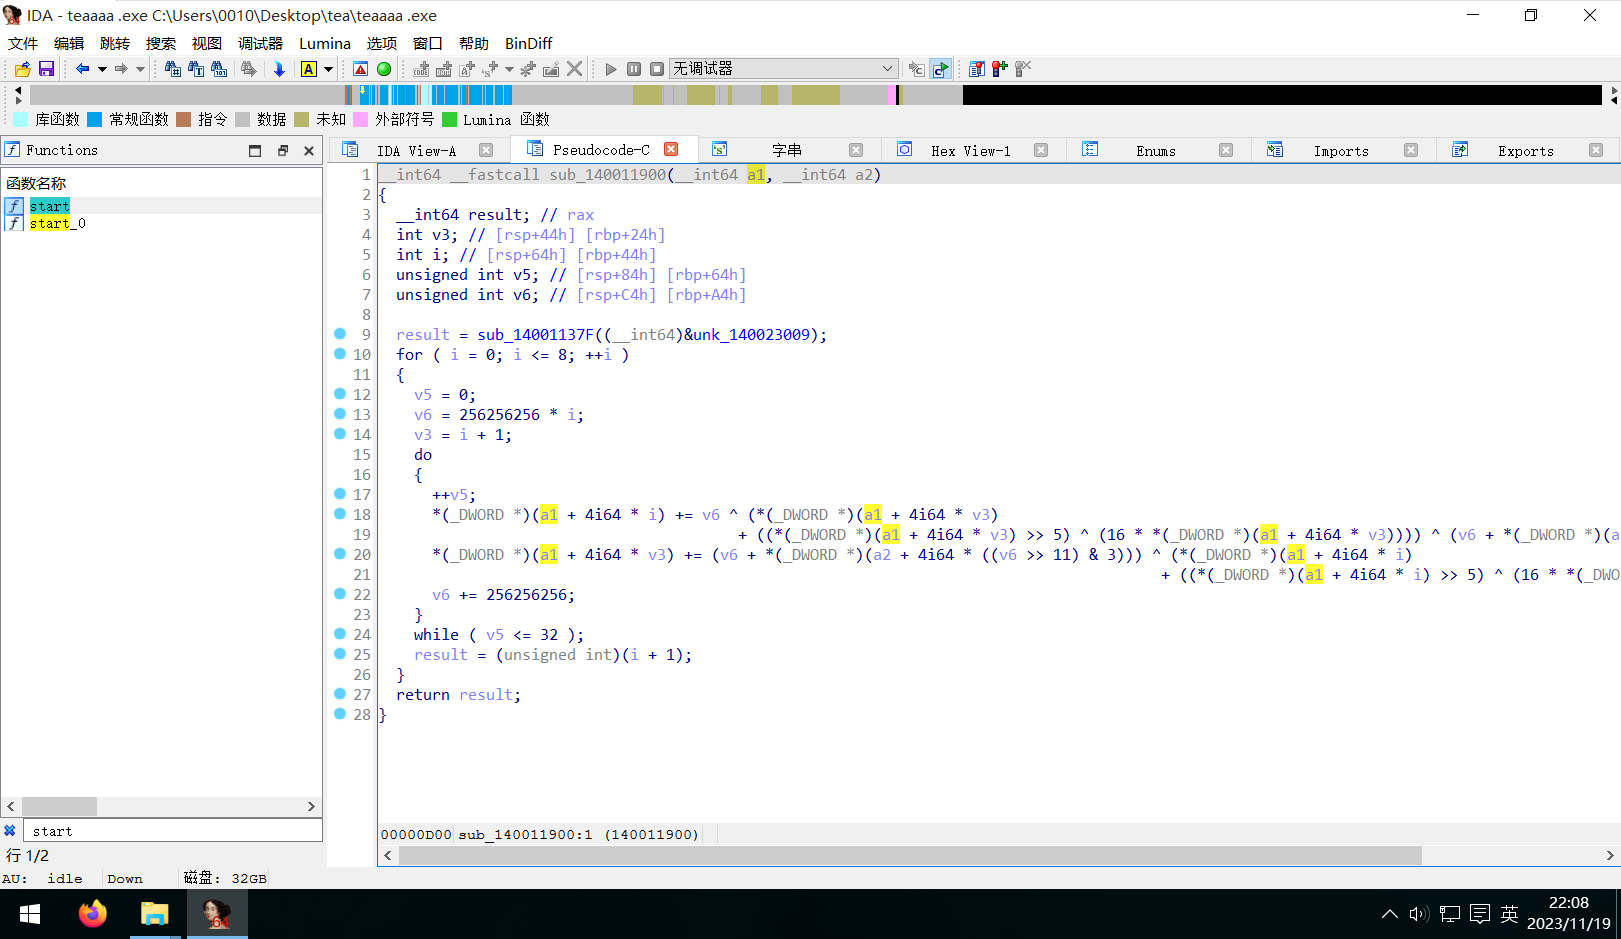Click the greyed binoculars search-next icon
This screenshot has height=939, width=1621.
(x=249, y=69)
